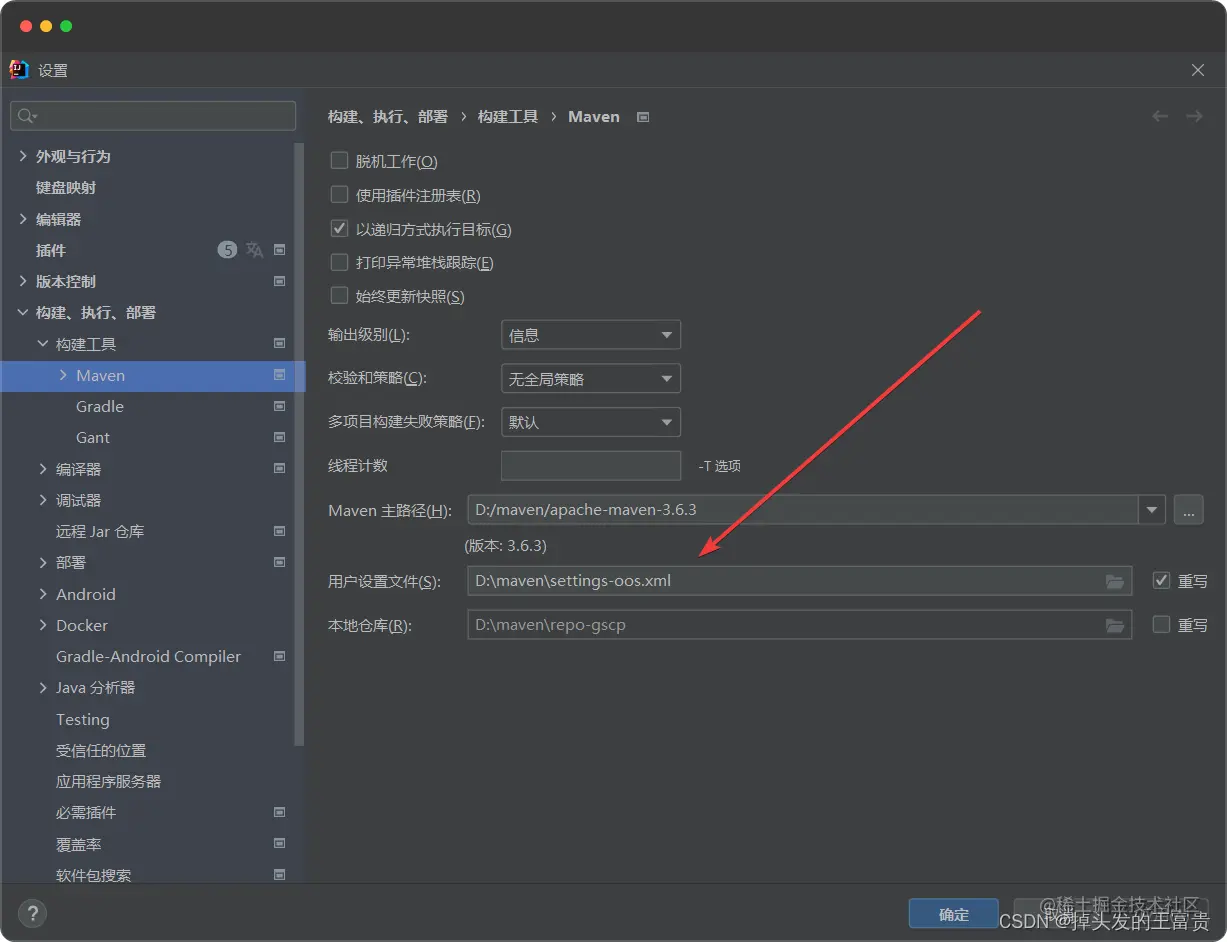The width and height of the screenshot is (1227, 942).
Task: Click the project-level icon on Gant row
Action: pos(280,438)
